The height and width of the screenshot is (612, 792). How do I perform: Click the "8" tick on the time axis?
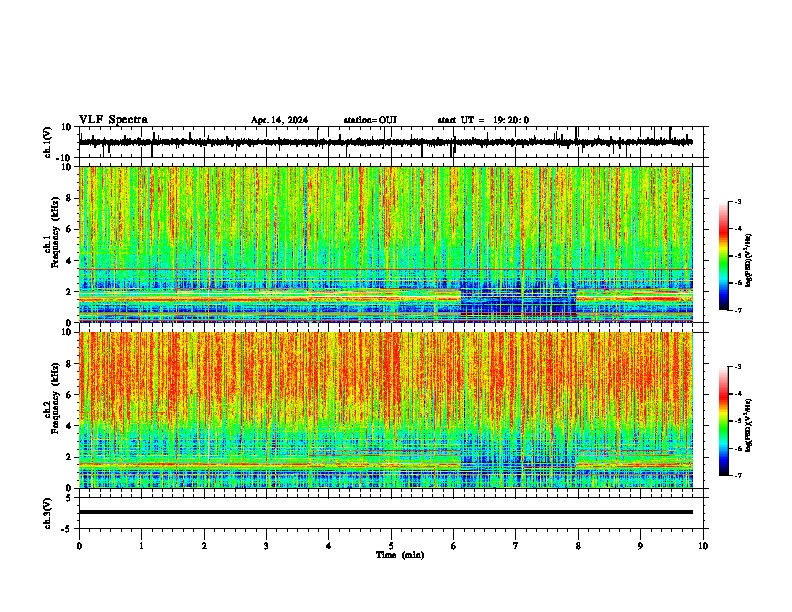click(x=578, y=546)
